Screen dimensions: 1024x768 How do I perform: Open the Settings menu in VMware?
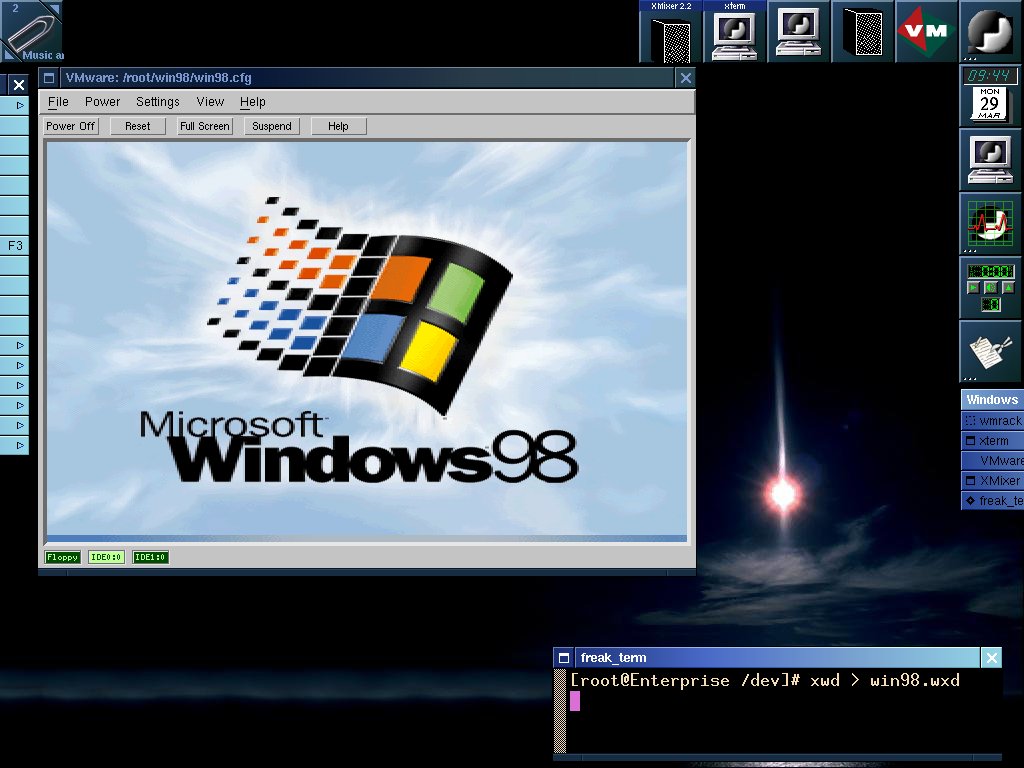[x=157, y=102]
